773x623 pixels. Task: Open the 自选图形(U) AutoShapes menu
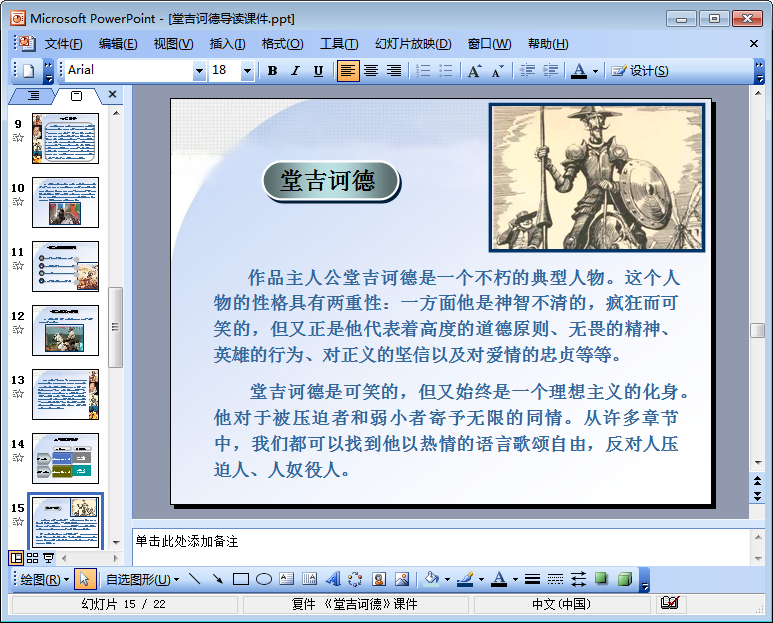click(142, 580)
